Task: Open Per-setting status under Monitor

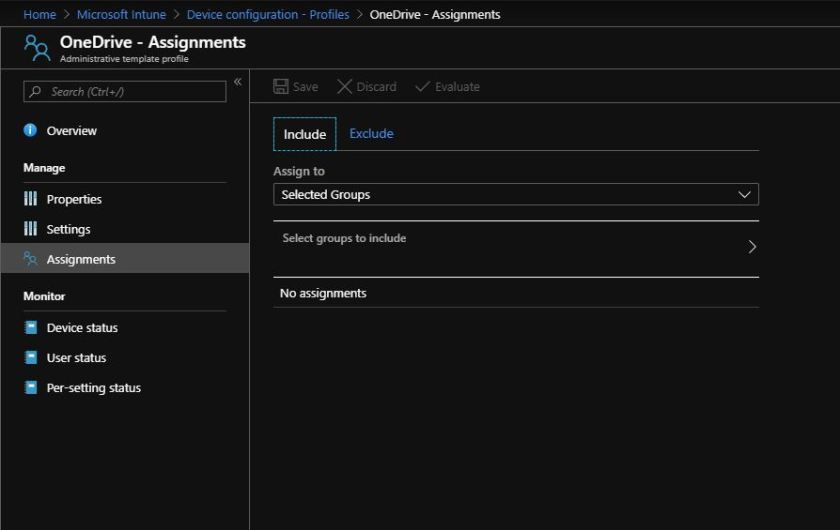Action: [x=93, y=387]
